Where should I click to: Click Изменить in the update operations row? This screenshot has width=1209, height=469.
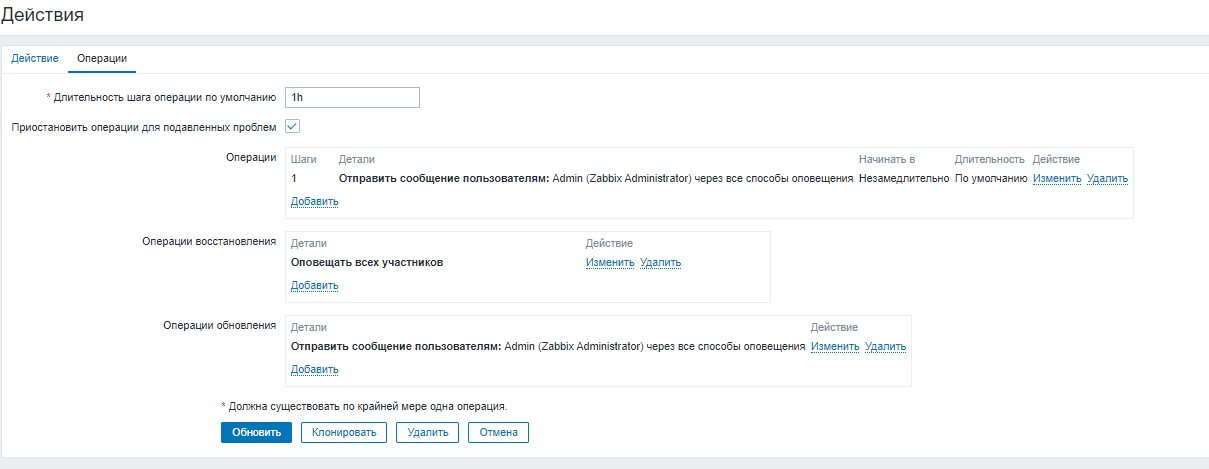[x=835, y=346]
